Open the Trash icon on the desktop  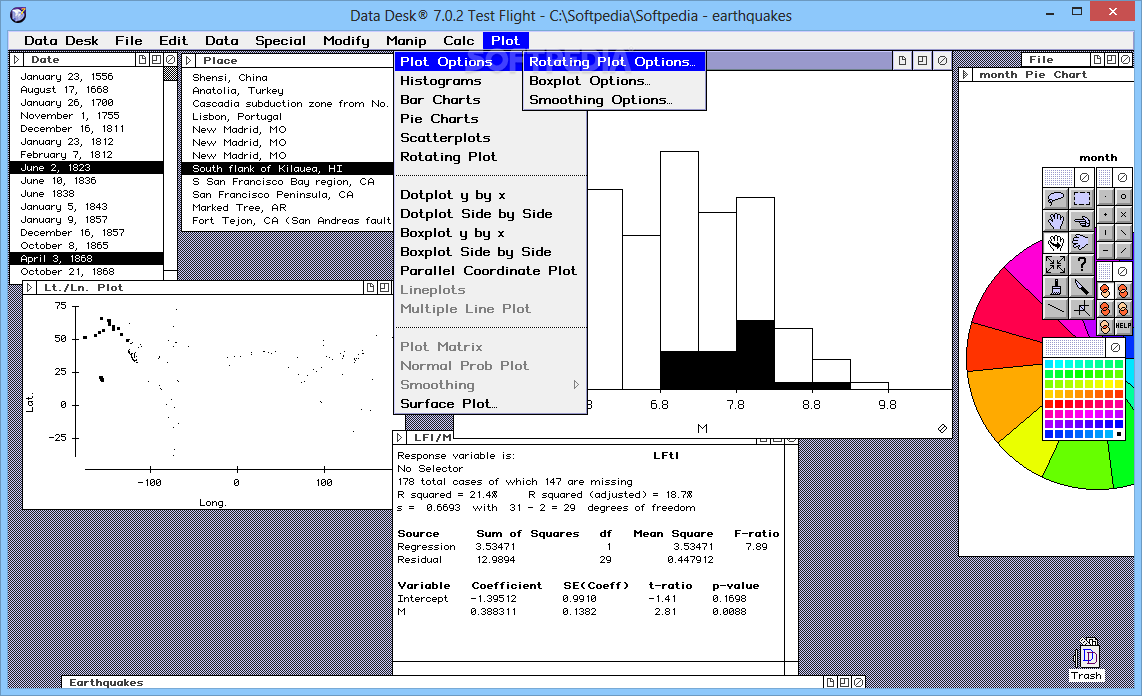tap(1088, 660)
